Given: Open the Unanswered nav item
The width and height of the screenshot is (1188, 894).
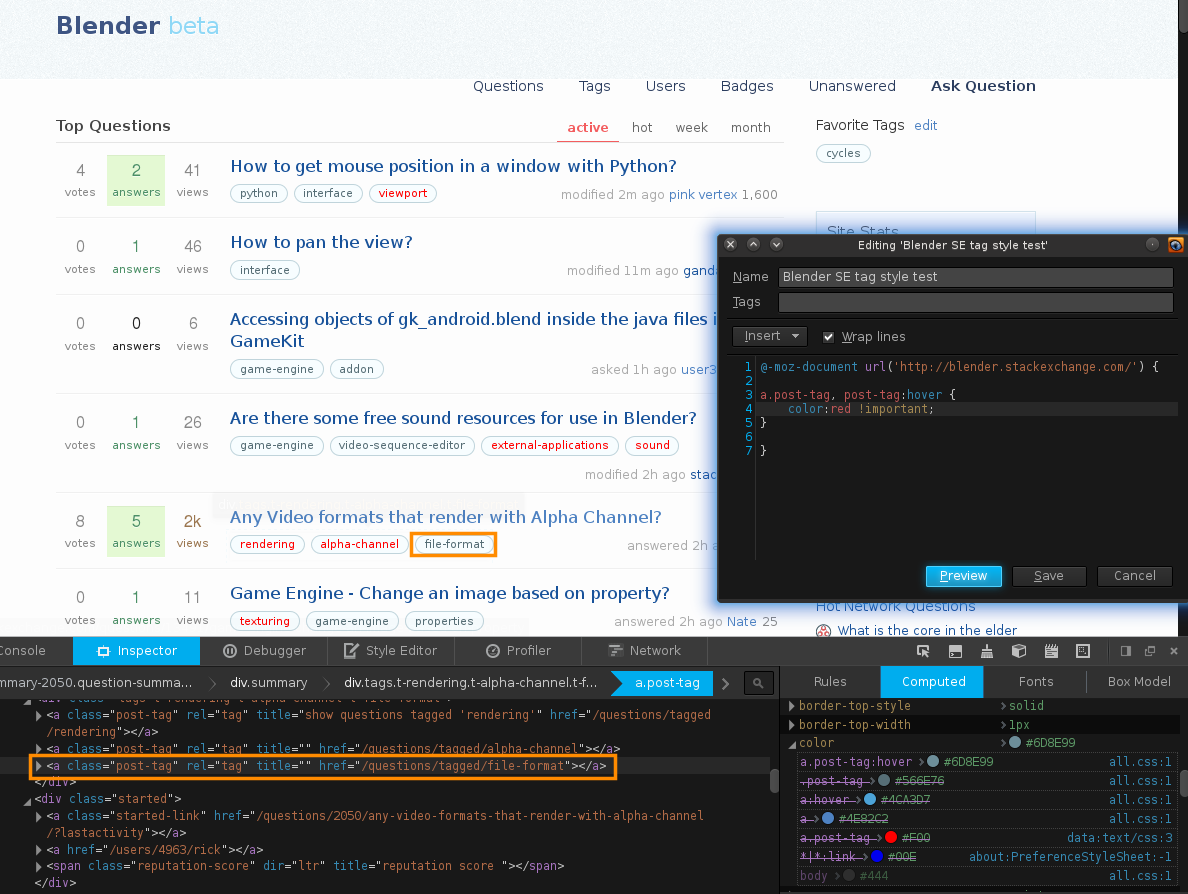Looking at the screenshot, I should 852,86.
